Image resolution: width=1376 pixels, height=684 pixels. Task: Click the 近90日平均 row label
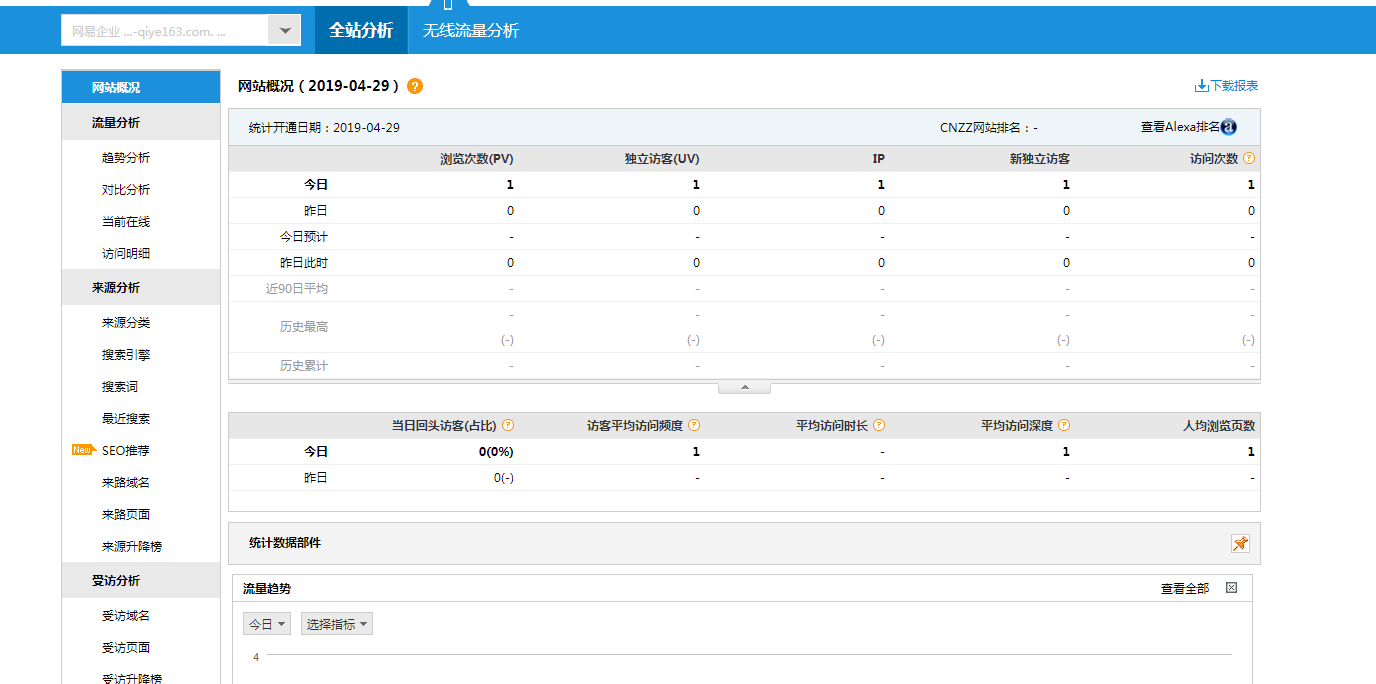pos(297,289)
